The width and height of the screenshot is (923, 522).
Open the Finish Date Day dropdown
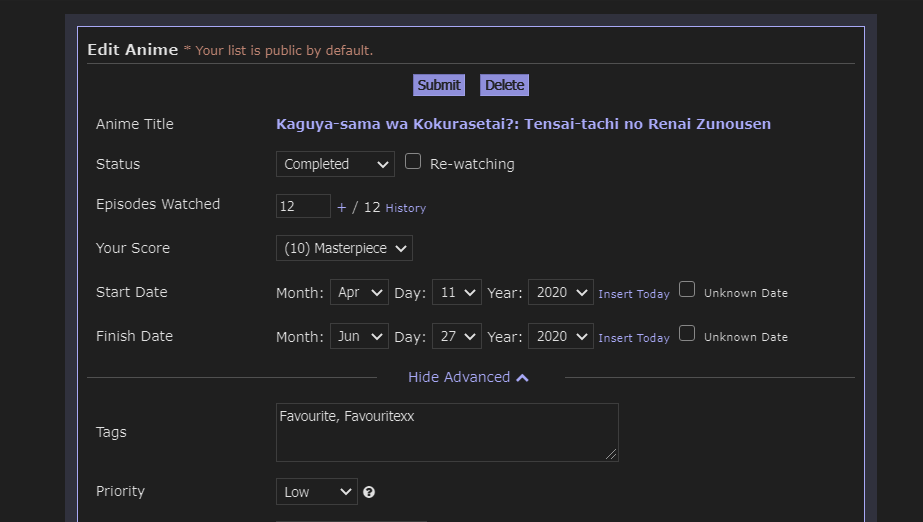[x=456, y=336]
